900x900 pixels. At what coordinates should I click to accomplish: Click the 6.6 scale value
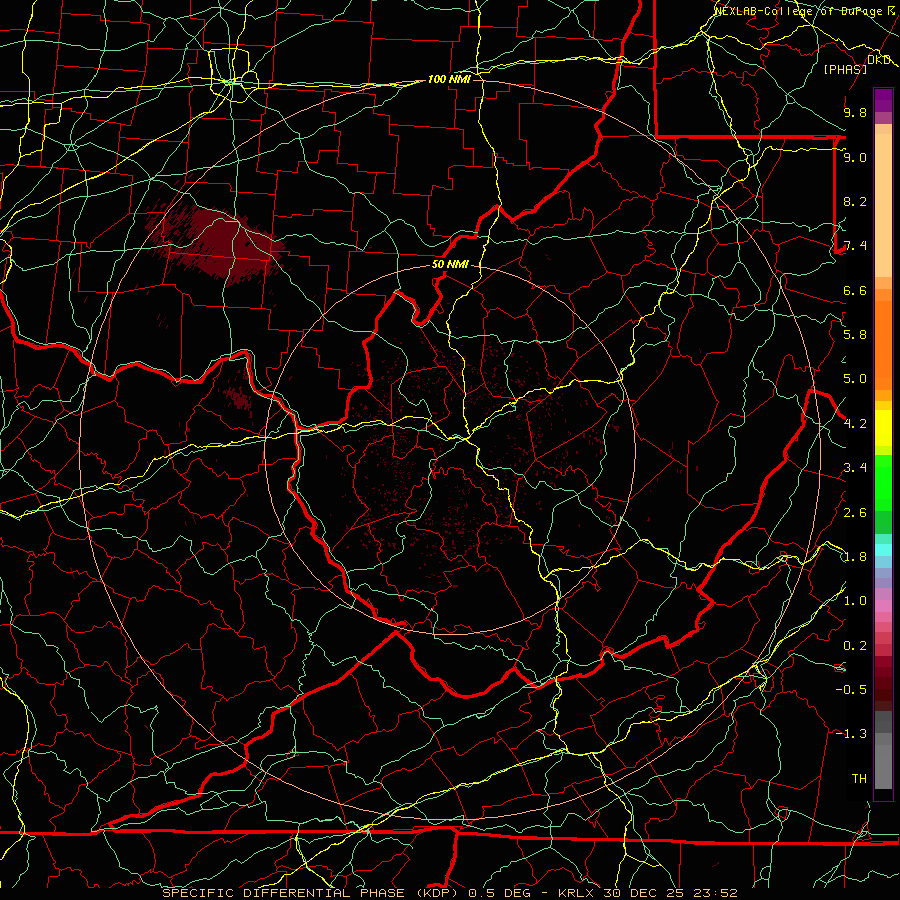click(855, 290)
